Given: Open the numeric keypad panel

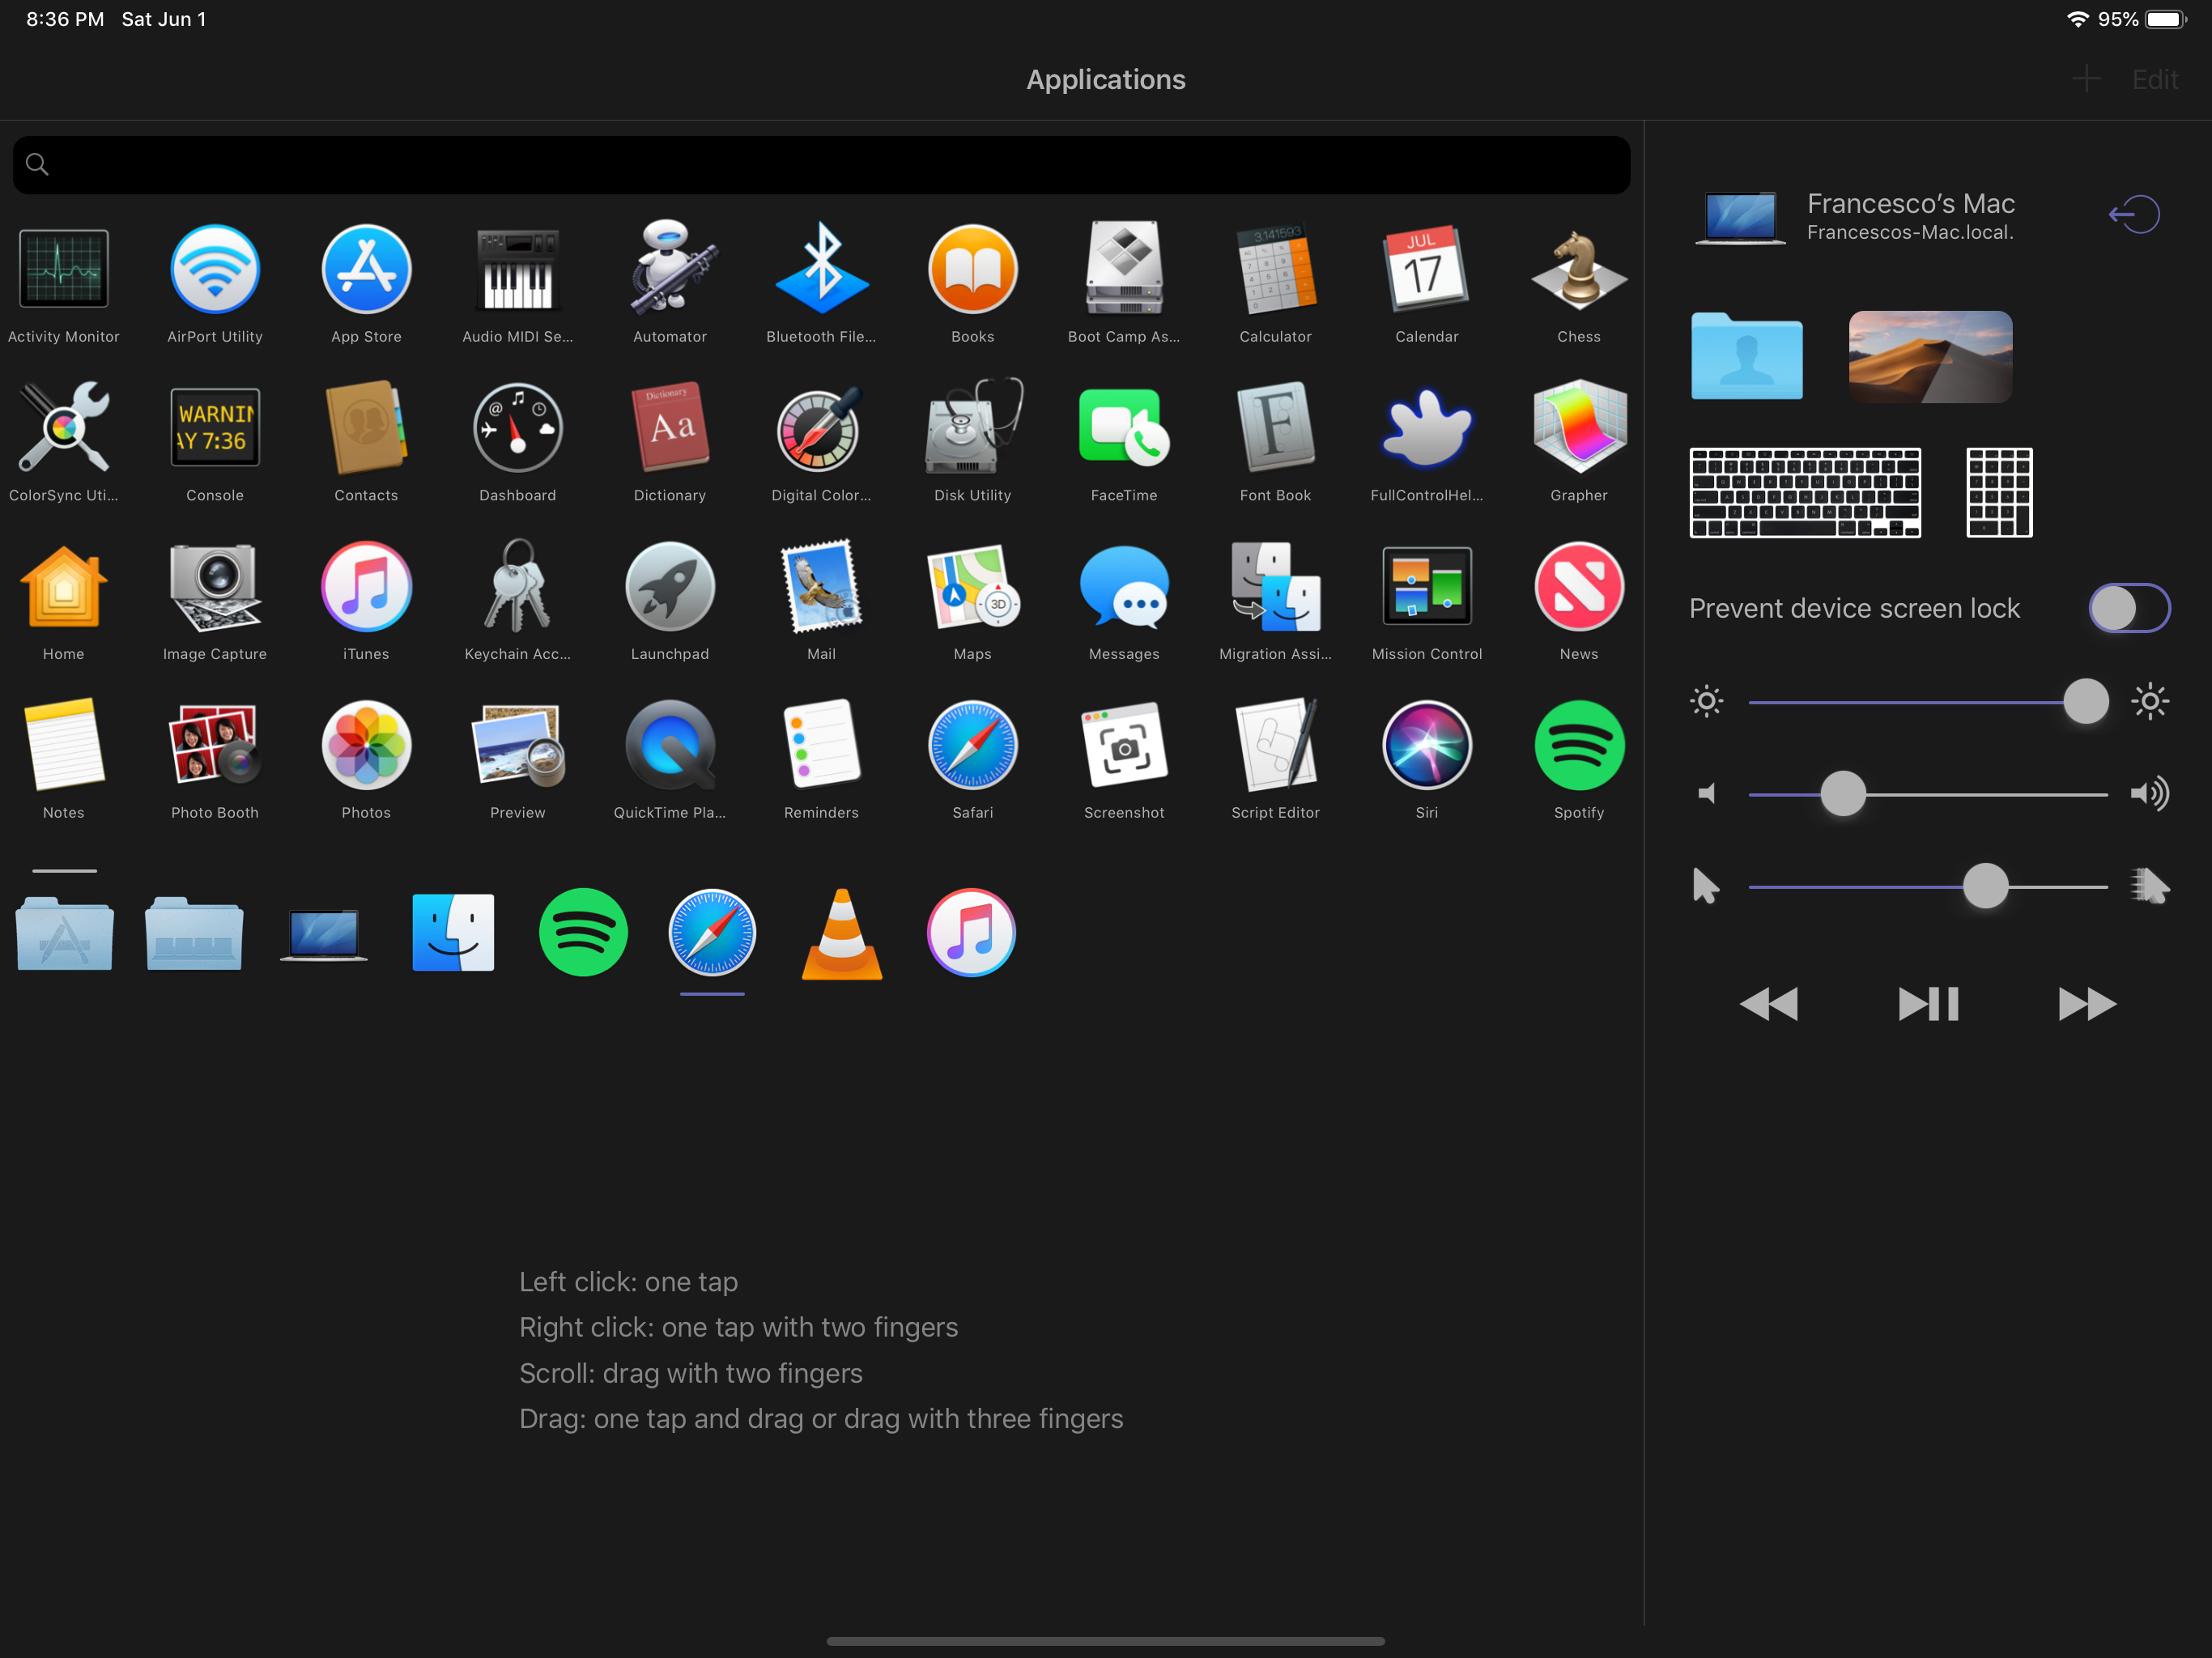Looking at the screenshot, I should 1999,492.
